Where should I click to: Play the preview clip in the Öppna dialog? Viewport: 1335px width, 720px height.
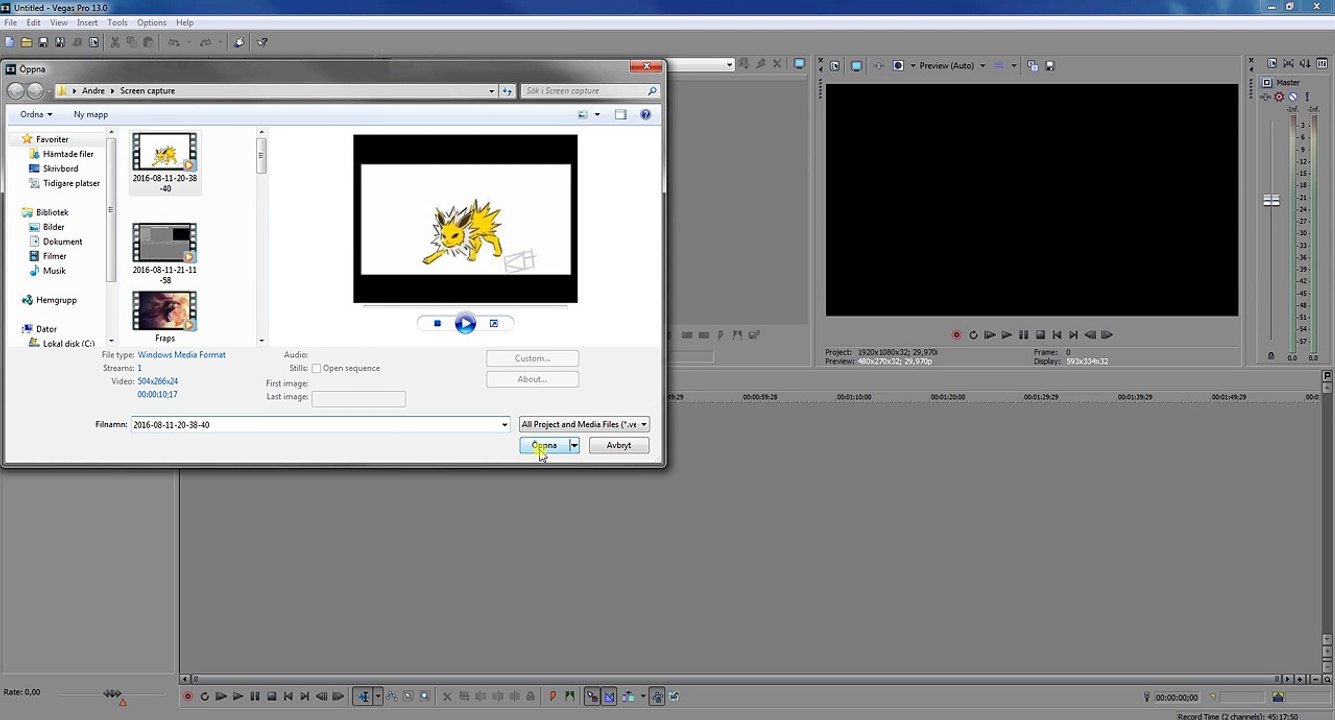click(x=465, y=323)
